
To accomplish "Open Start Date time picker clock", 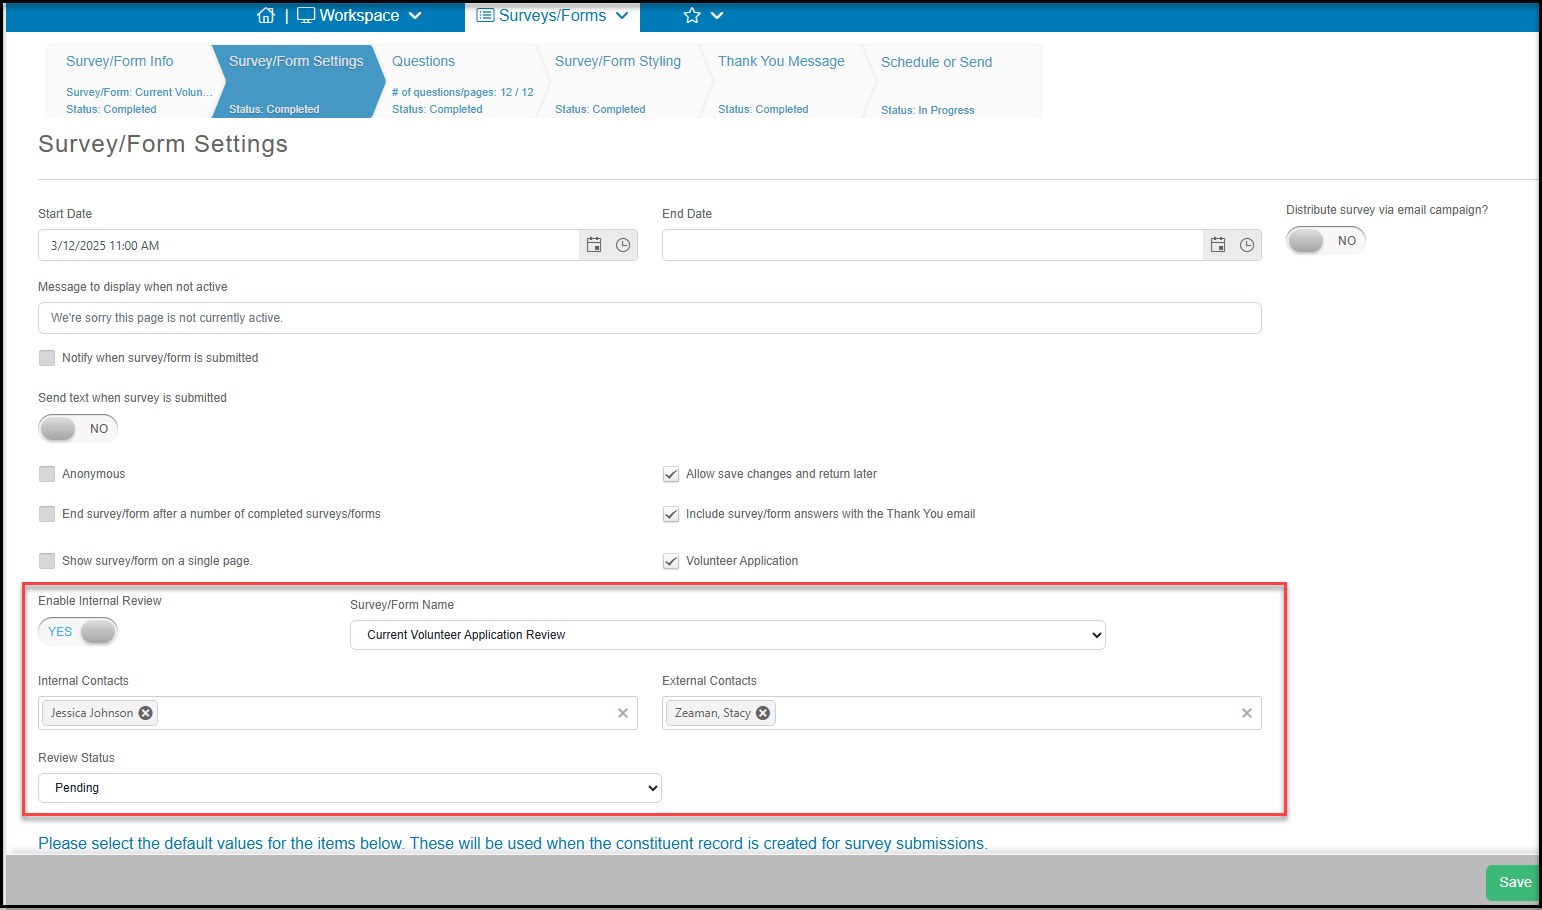I will click(x=623, y=245).
